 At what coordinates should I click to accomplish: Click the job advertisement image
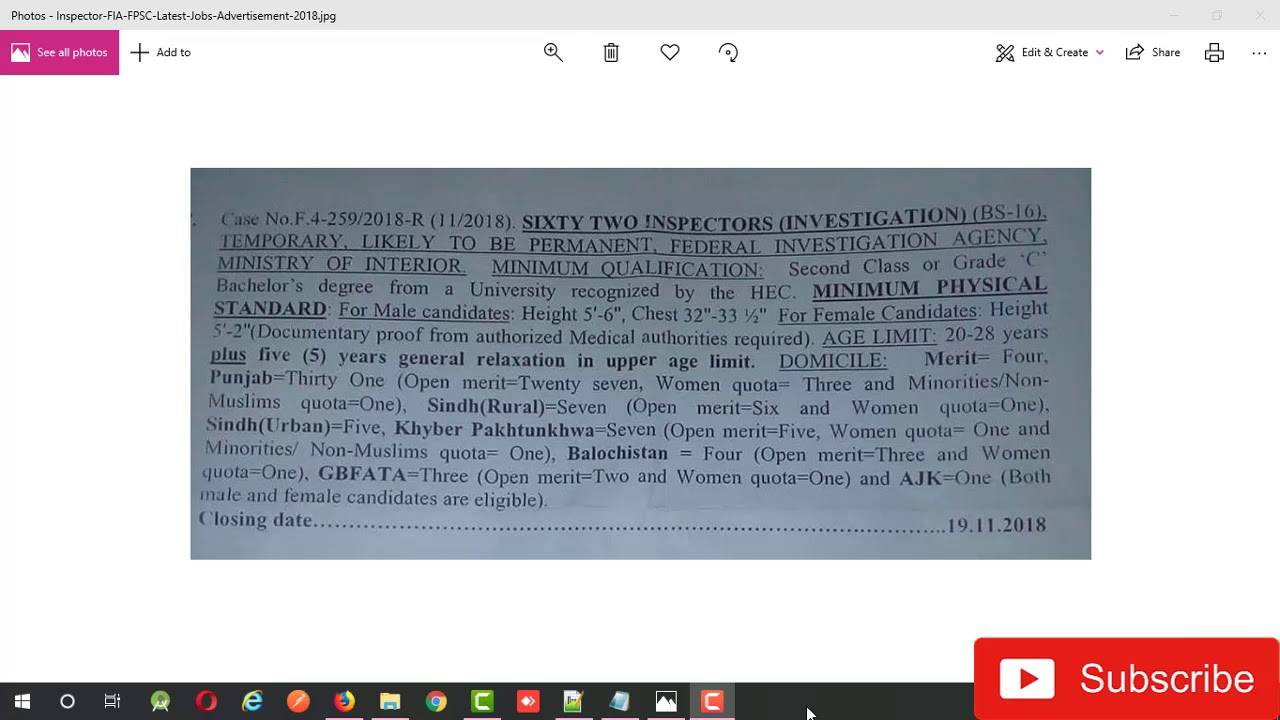[x=640, y=363]
